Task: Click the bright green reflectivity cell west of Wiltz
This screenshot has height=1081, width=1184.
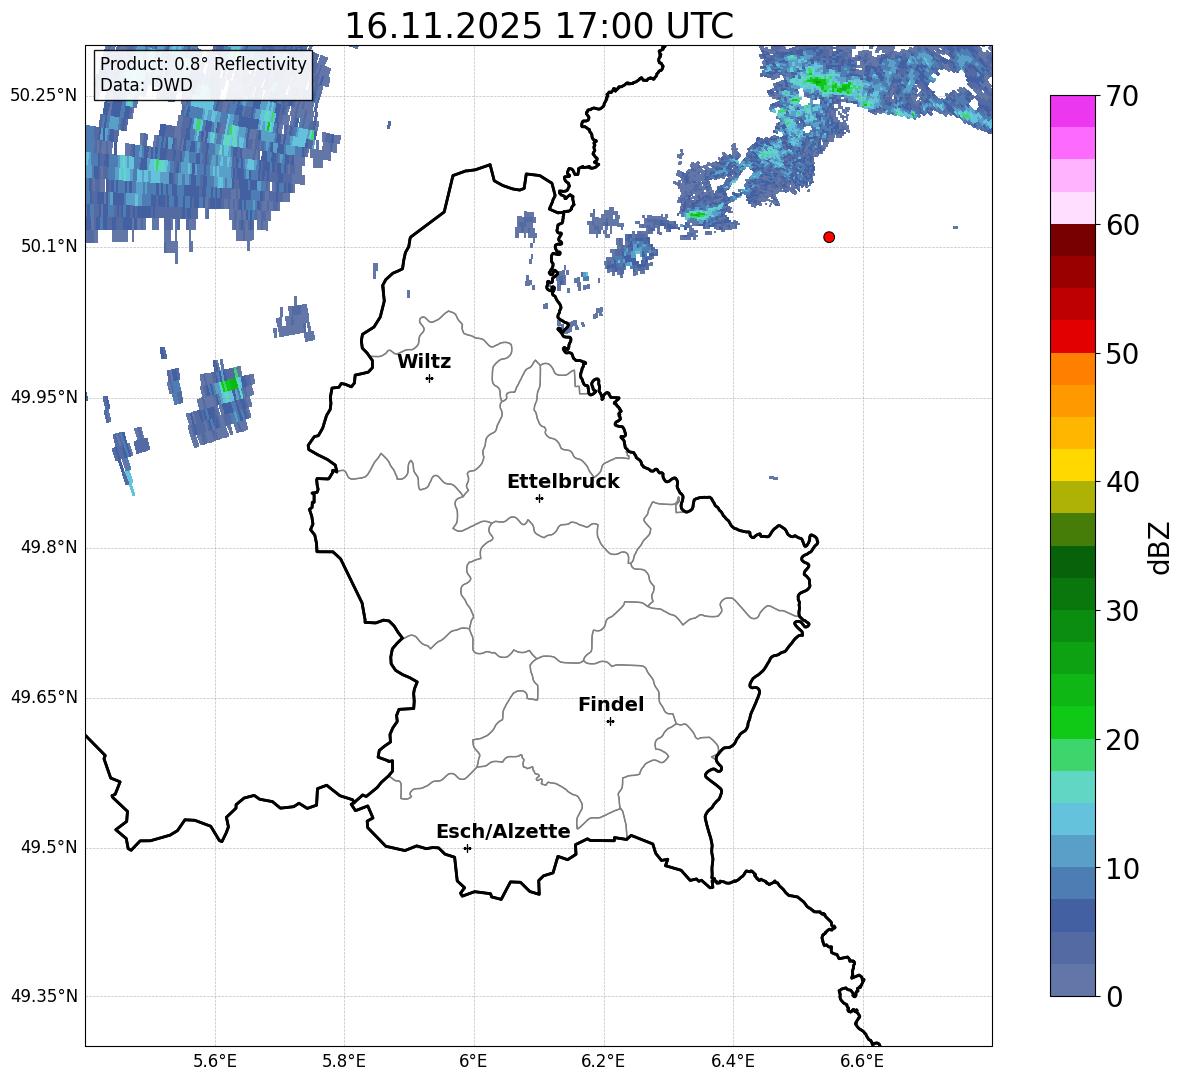Action: pos(230,384)
